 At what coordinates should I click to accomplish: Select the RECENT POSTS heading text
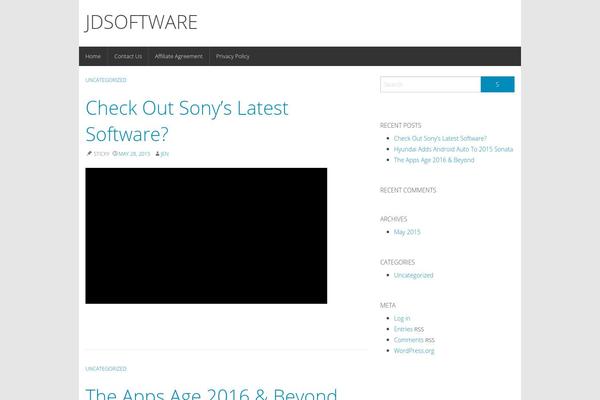tap(400, 126)
